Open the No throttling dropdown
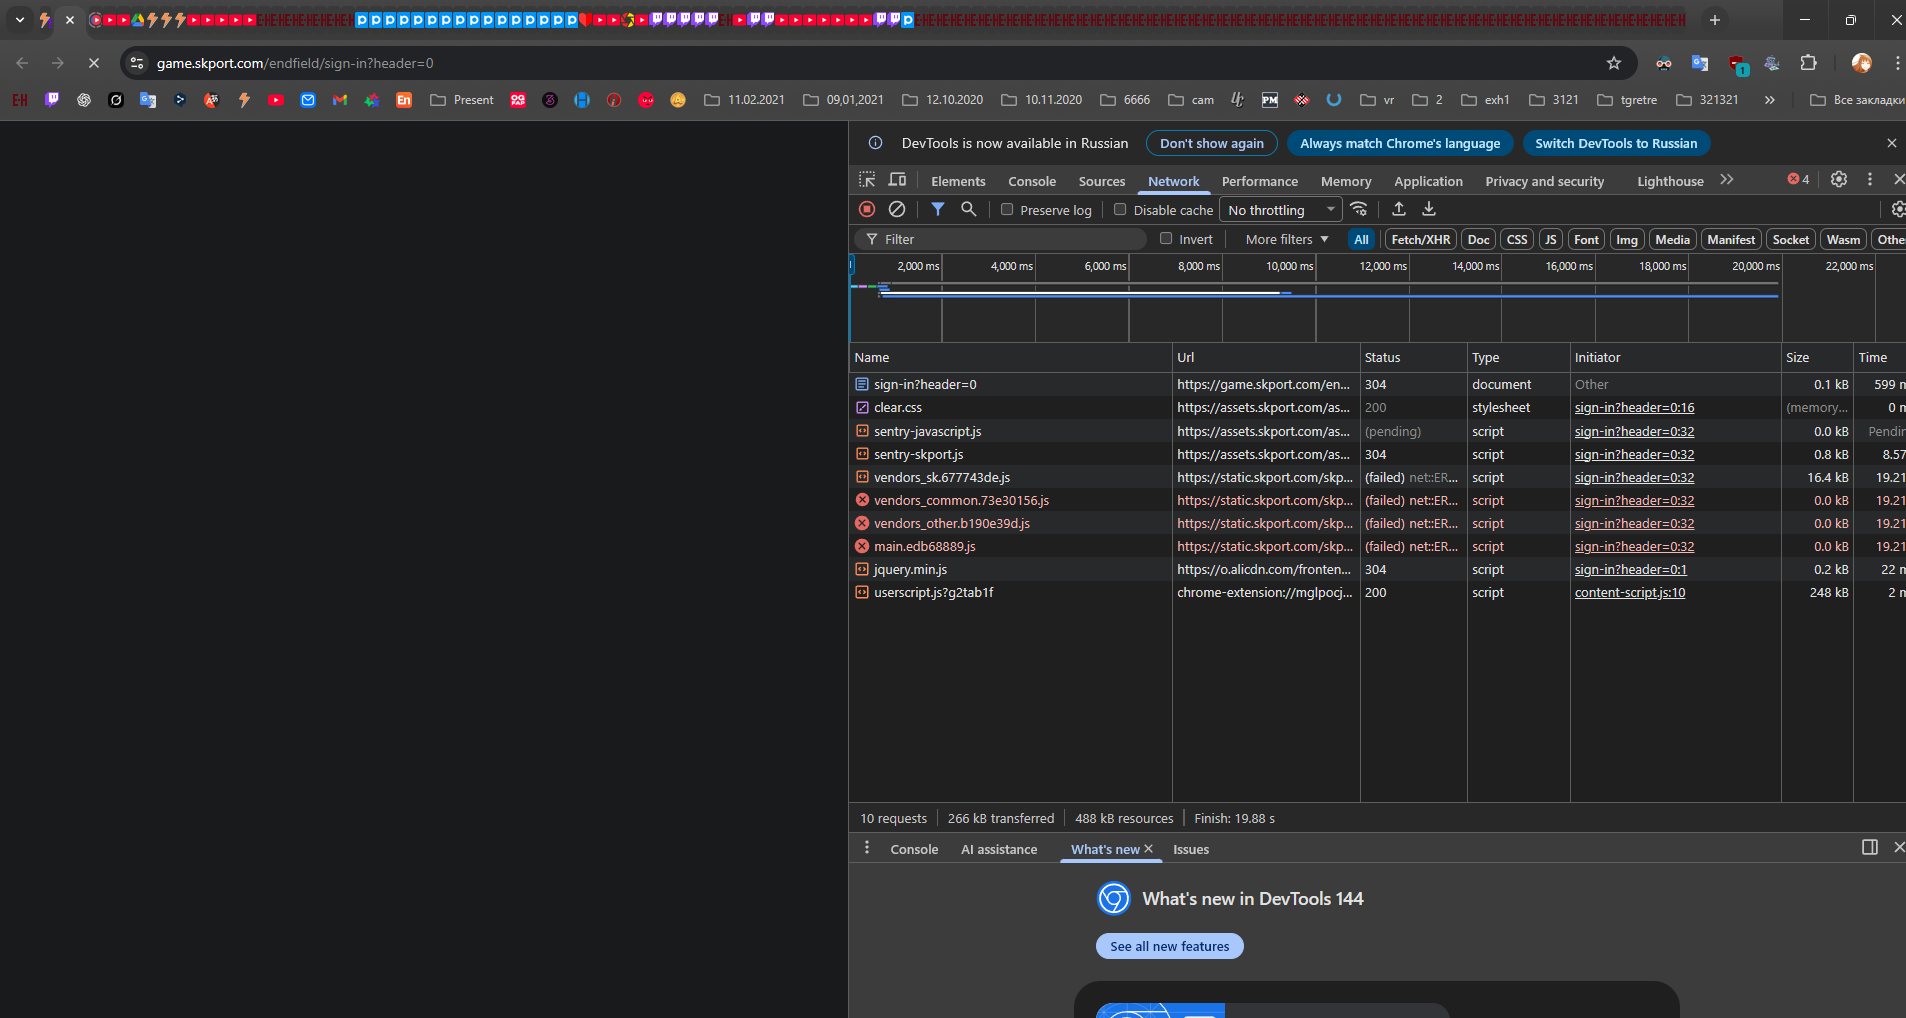Screen dimensions: 1906x1018 1280,210
